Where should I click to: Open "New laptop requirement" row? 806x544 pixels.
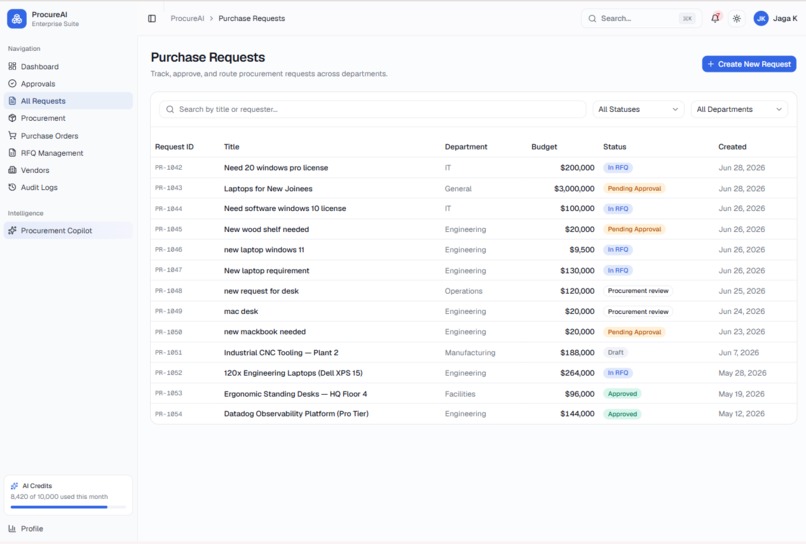pyautogui.click(x=473, y=270)
